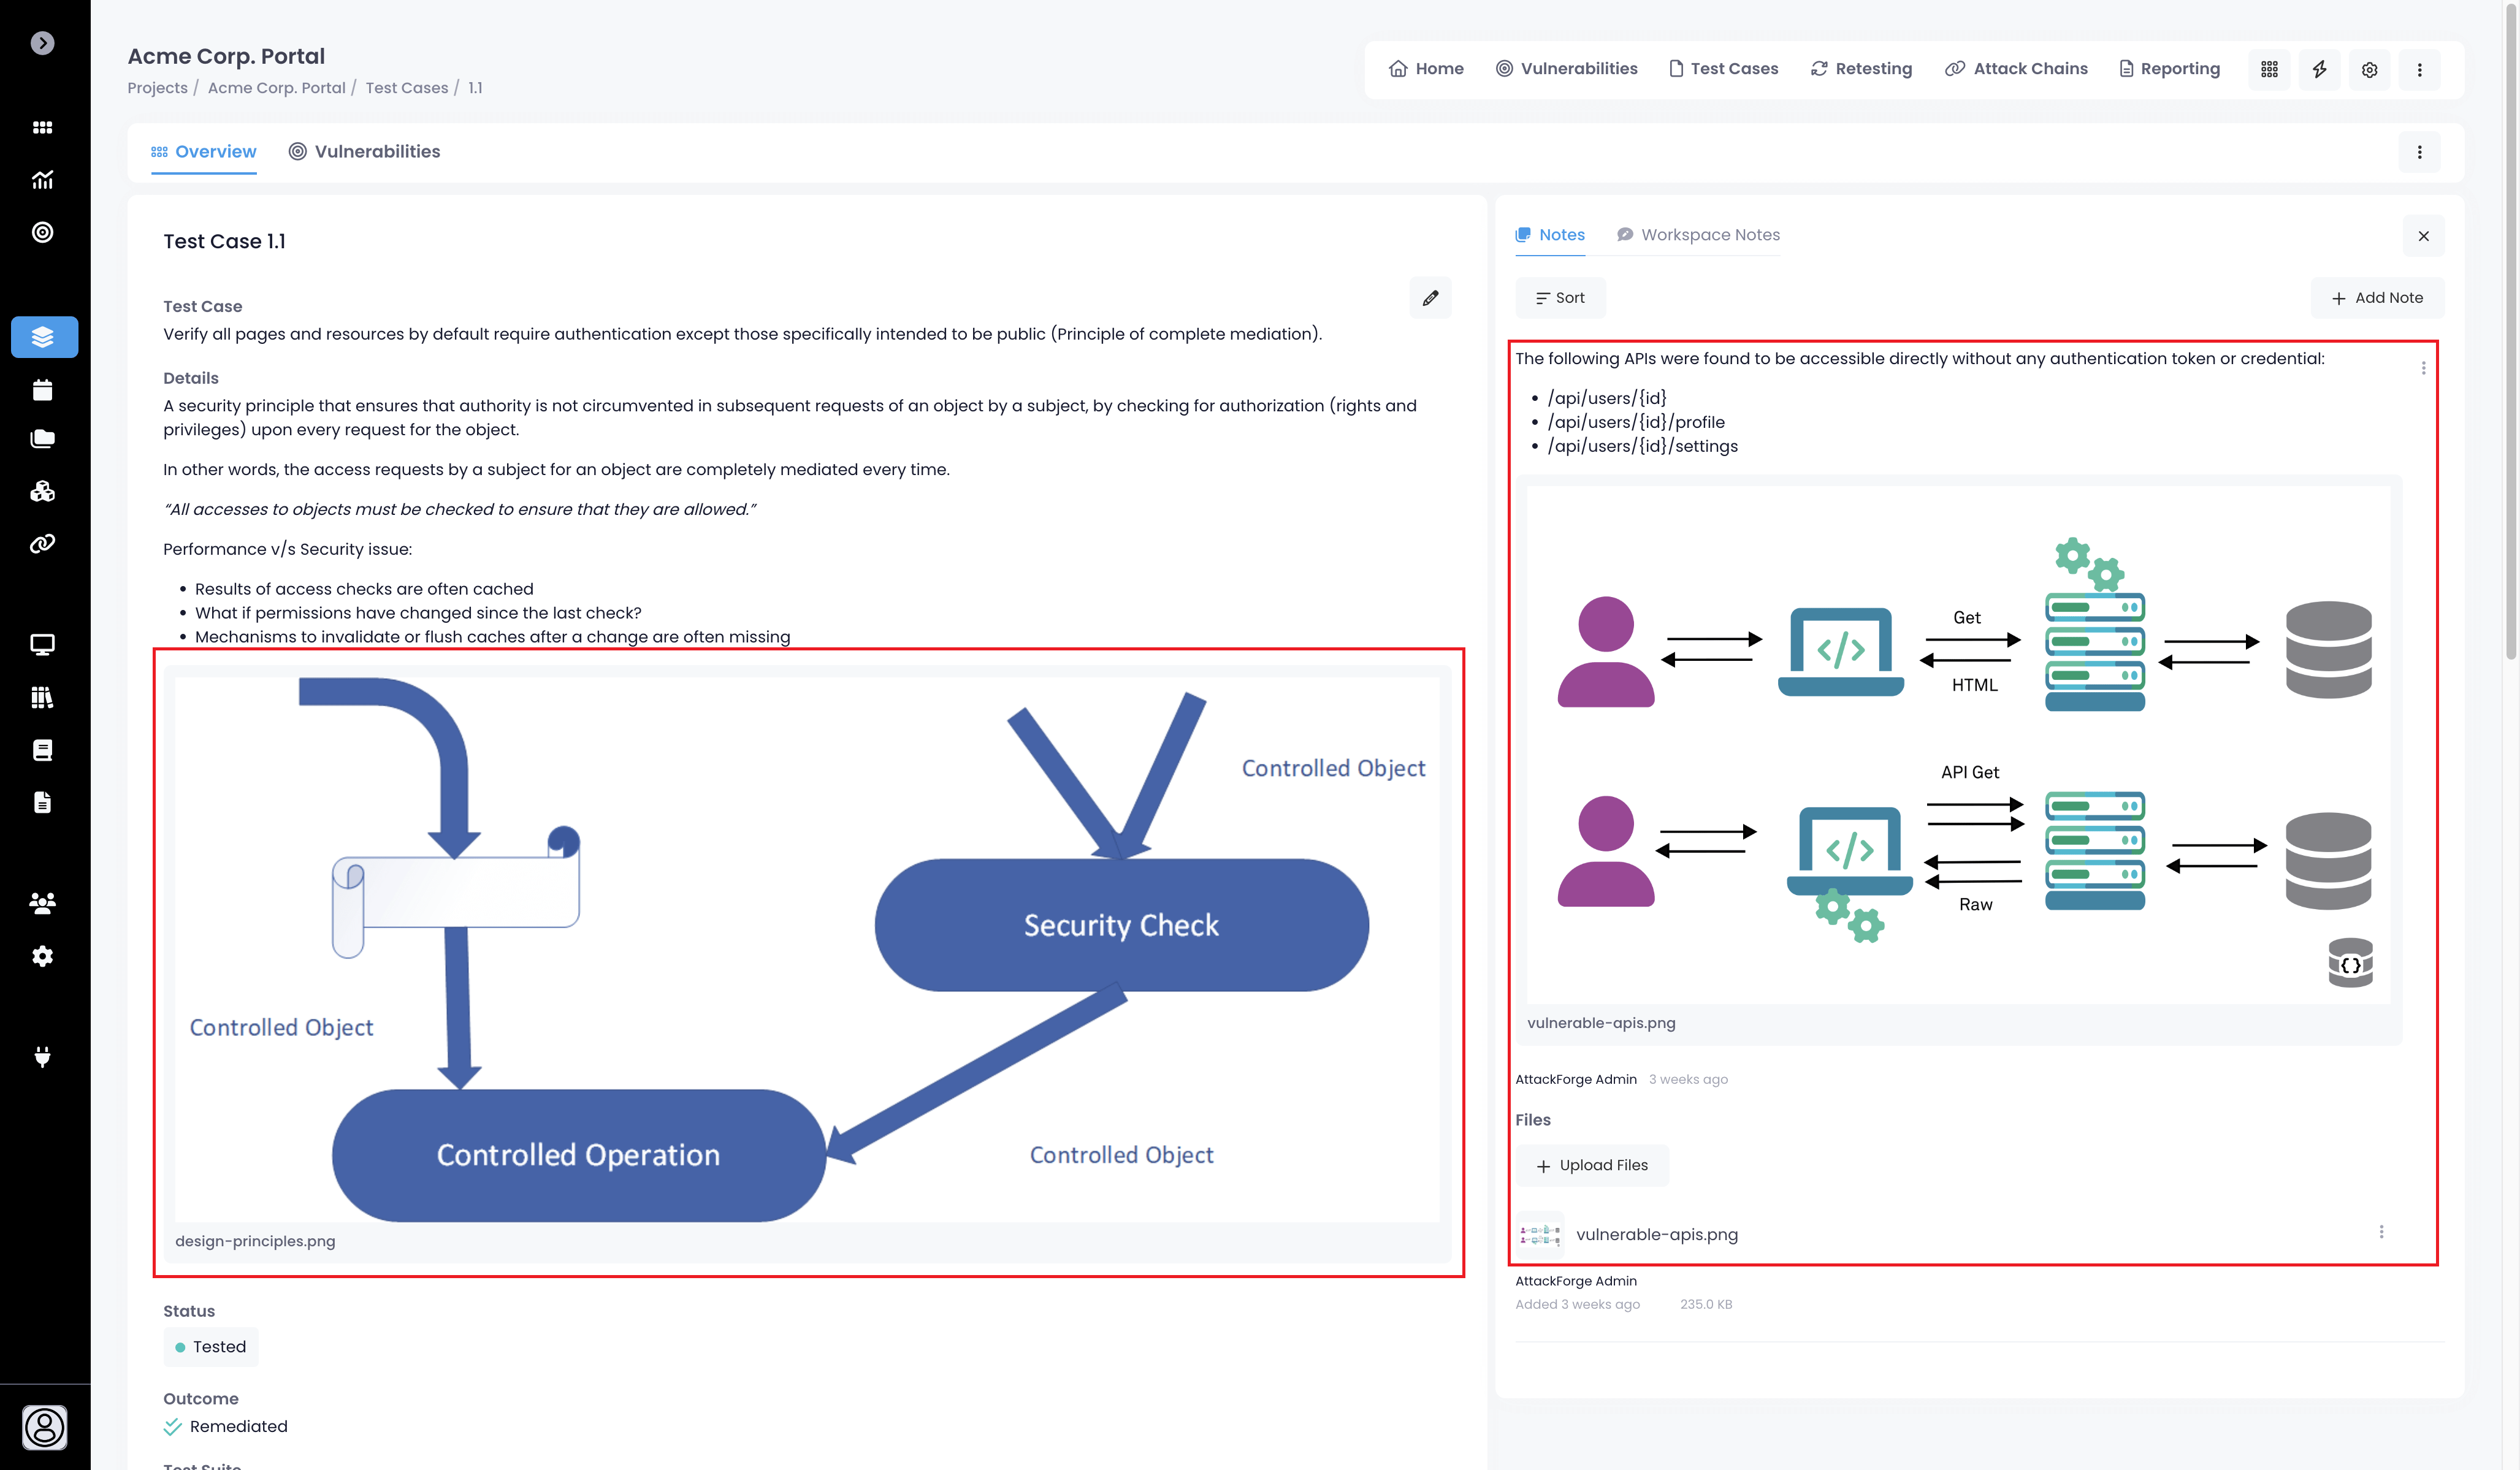Image resolution: width=2520 pixels, height=1470 pixels.
Task: Open the kebab menu beside Overview tabs
Action: (2419, 152)
